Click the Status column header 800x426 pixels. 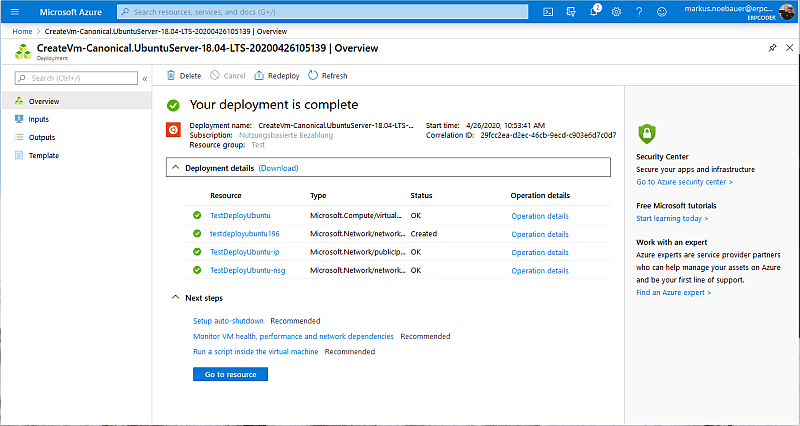click(421, 195)
